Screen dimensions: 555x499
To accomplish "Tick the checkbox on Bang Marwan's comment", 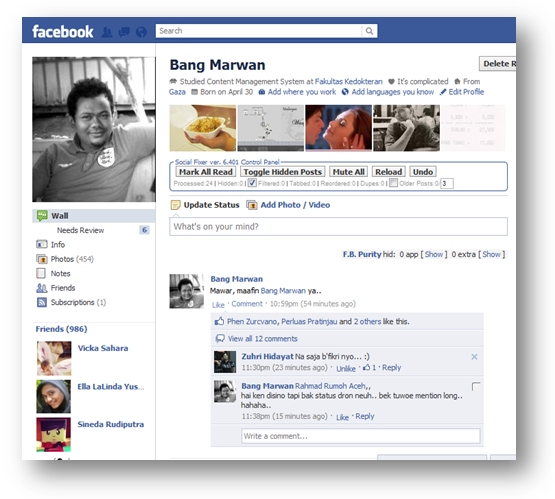I will (476, 386).
